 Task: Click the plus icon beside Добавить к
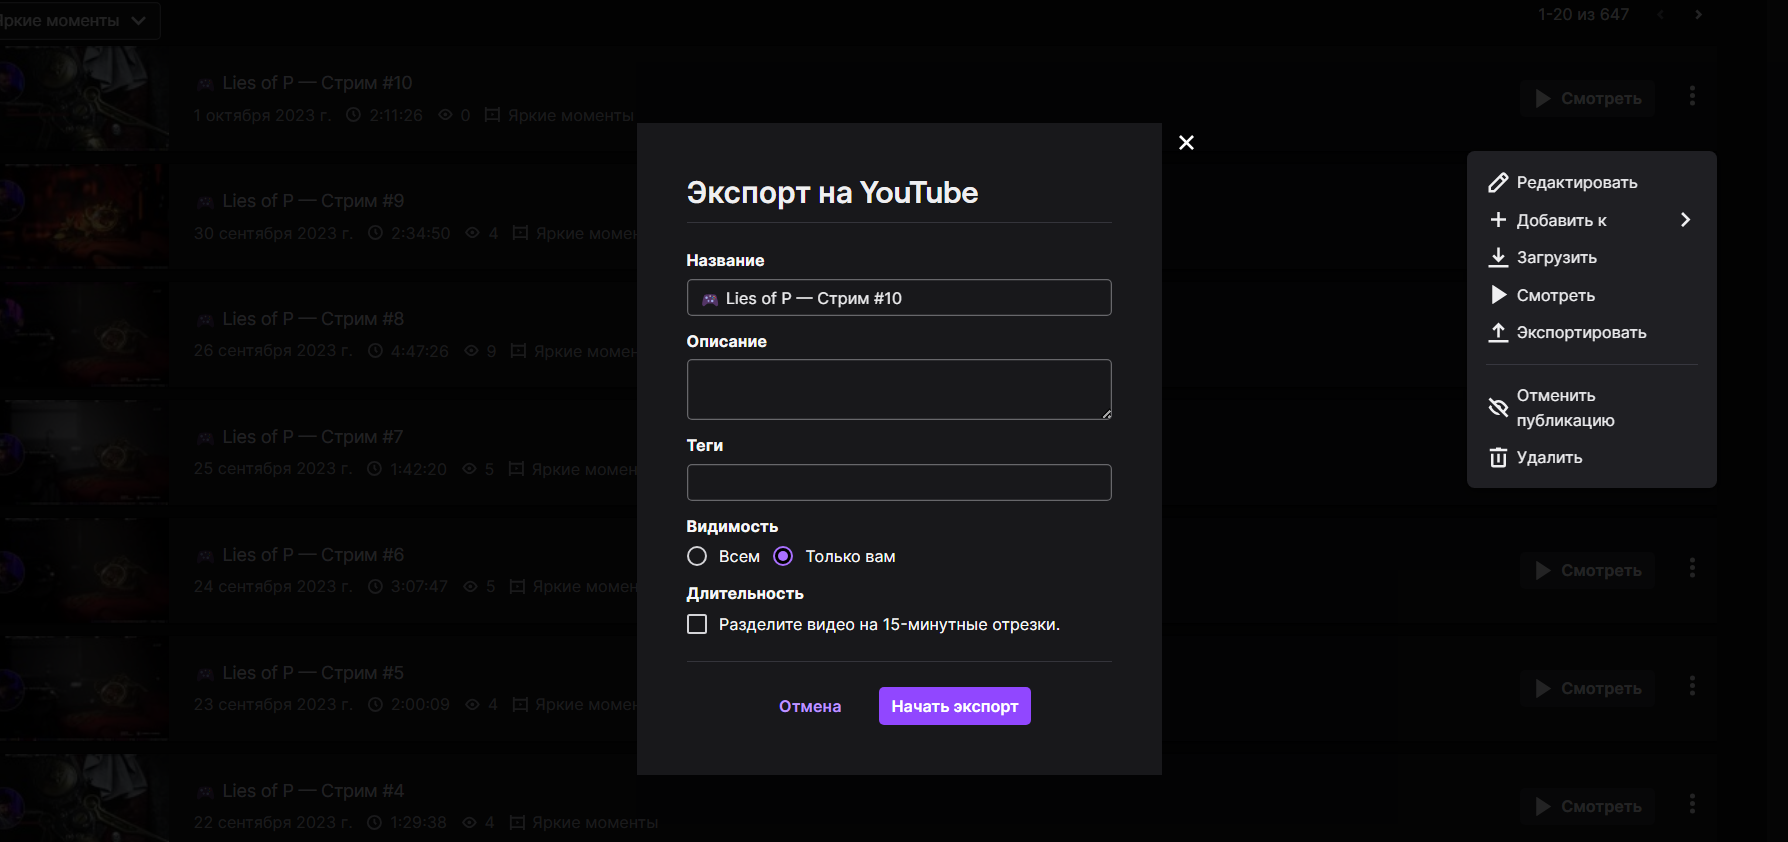(1498, 220)
